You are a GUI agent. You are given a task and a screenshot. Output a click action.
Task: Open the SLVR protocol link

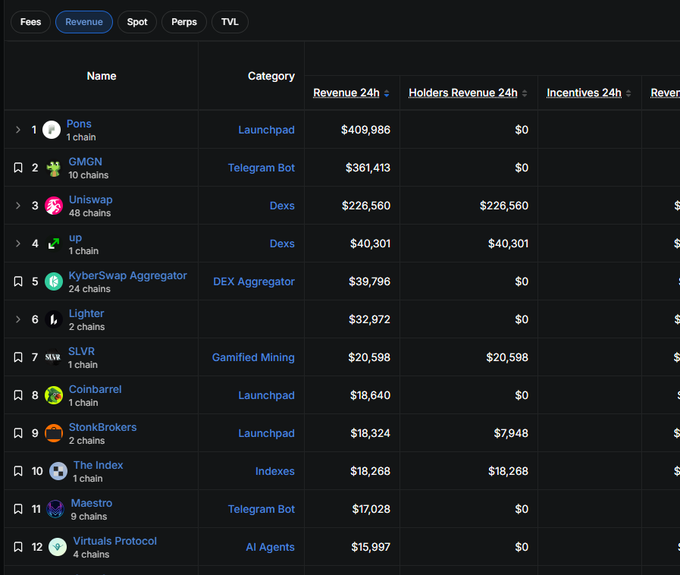coord(82,351)
